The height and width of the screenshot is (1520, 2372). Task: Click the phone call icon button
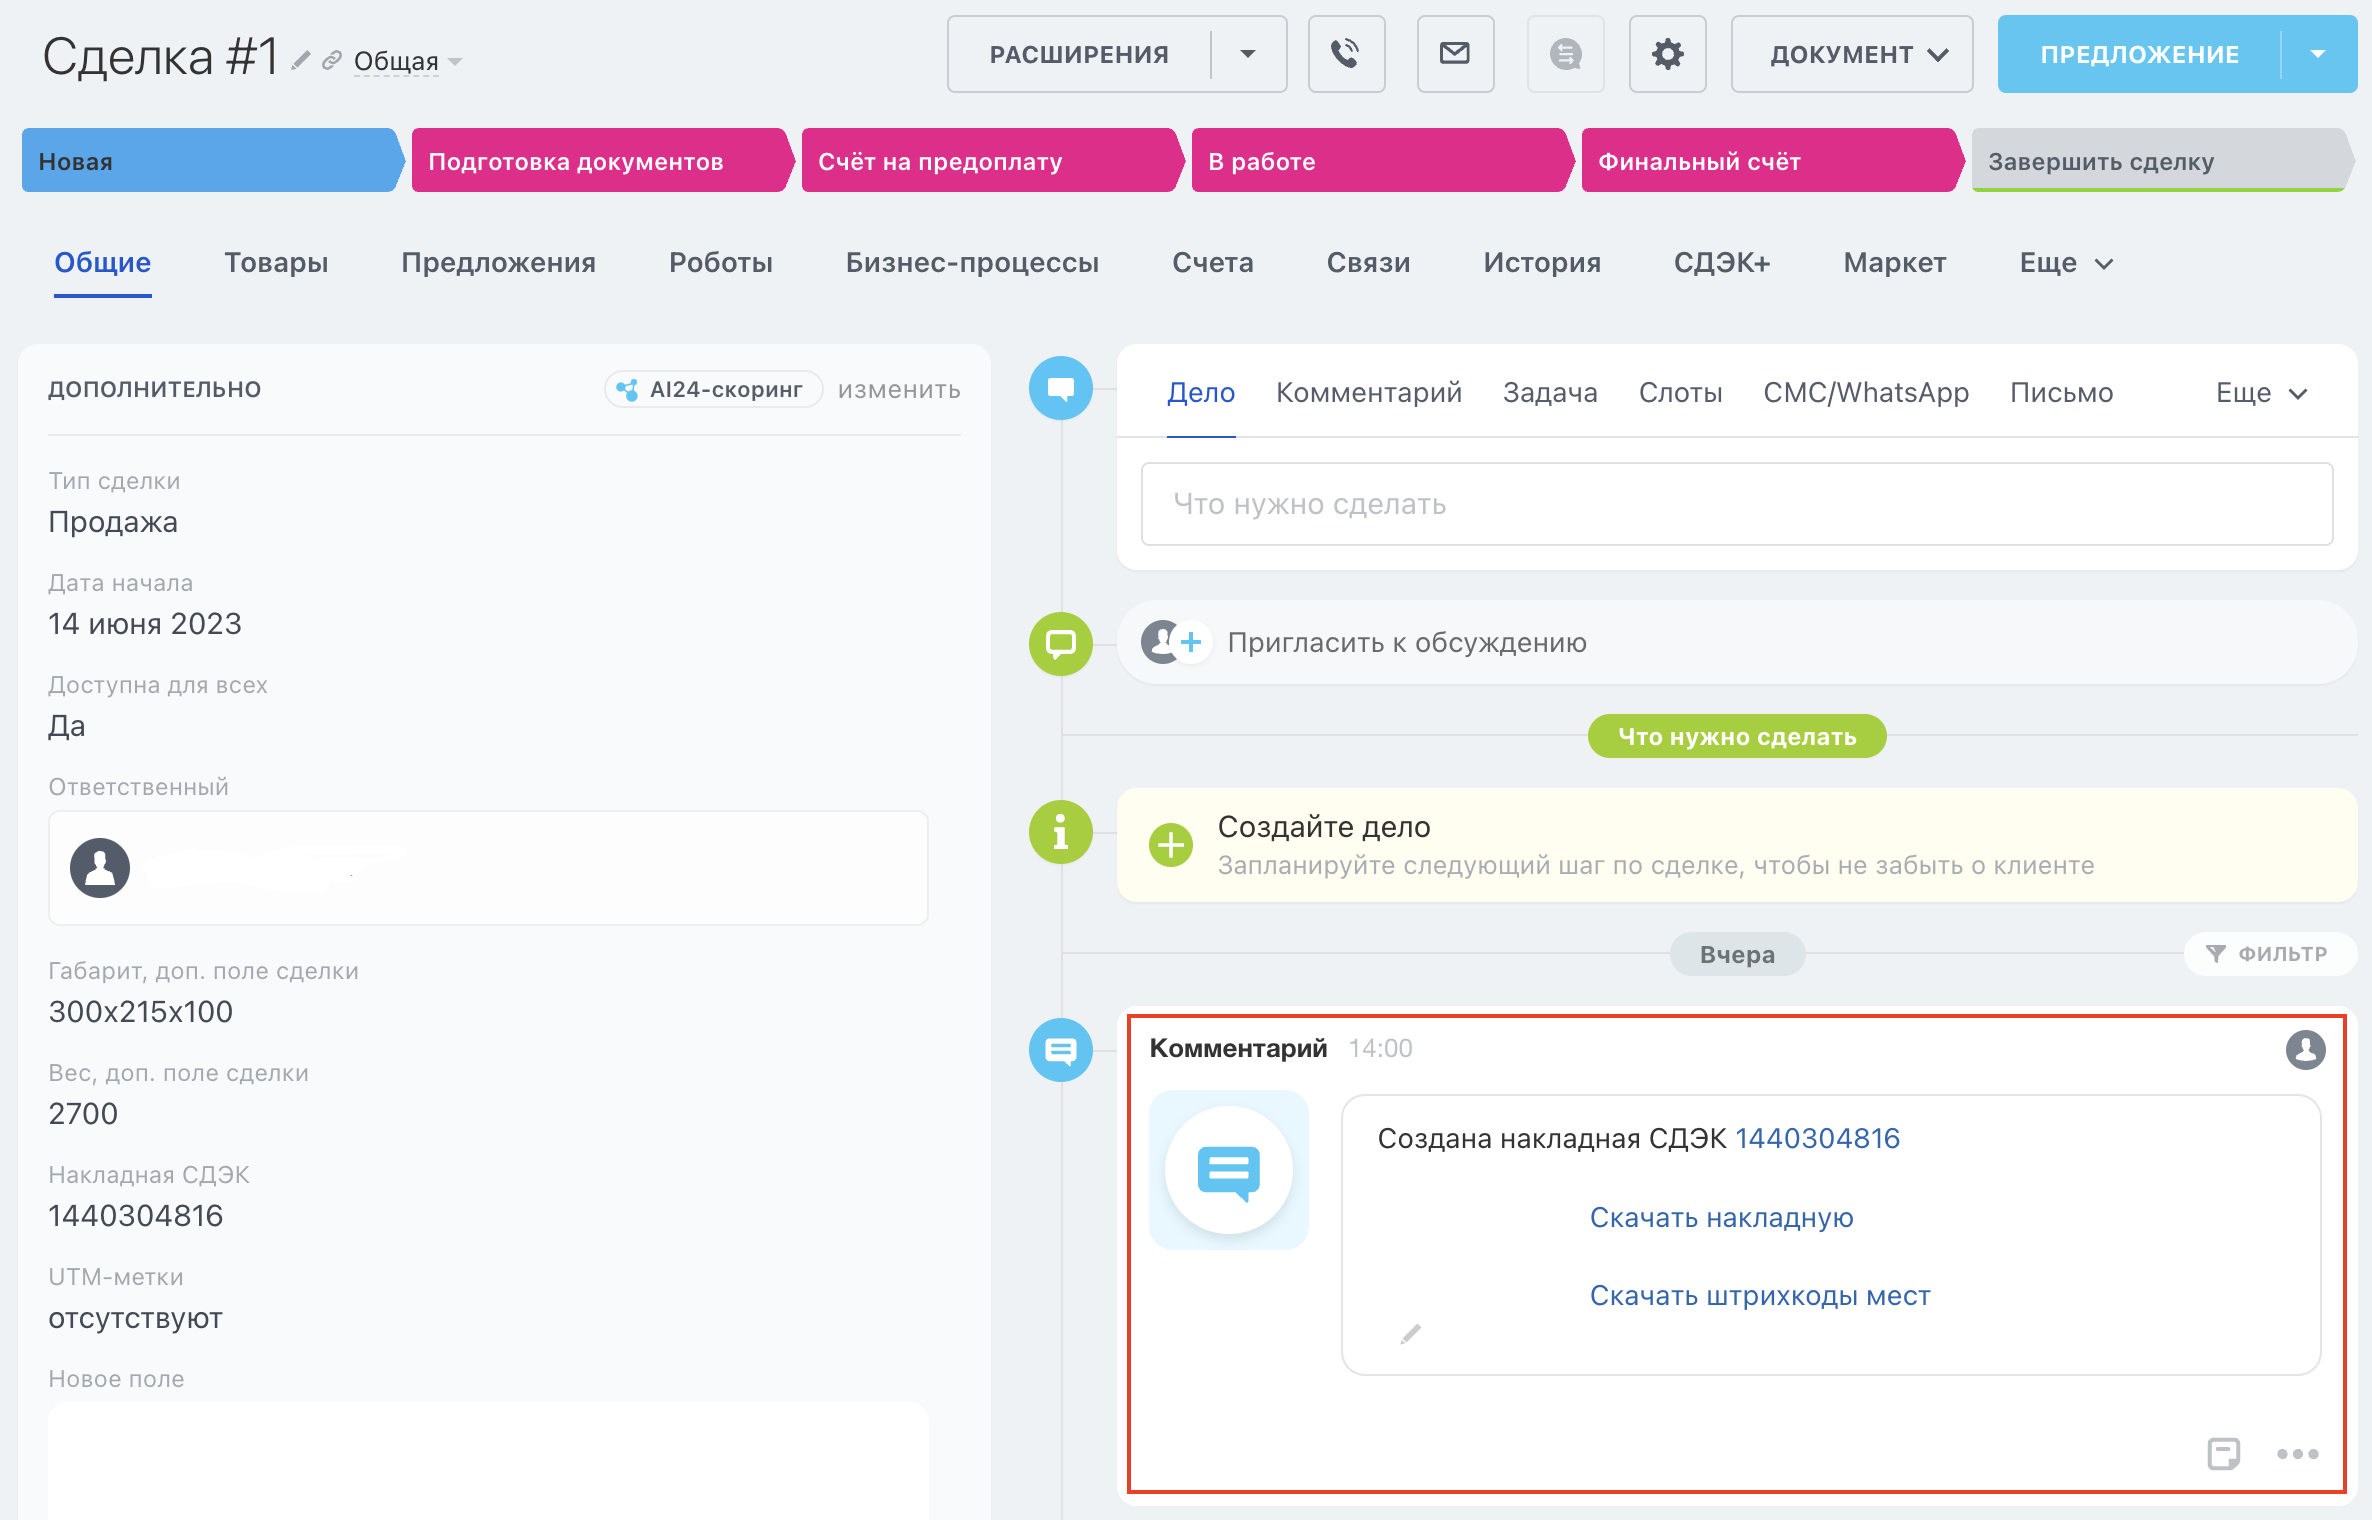coord(1346,54)
